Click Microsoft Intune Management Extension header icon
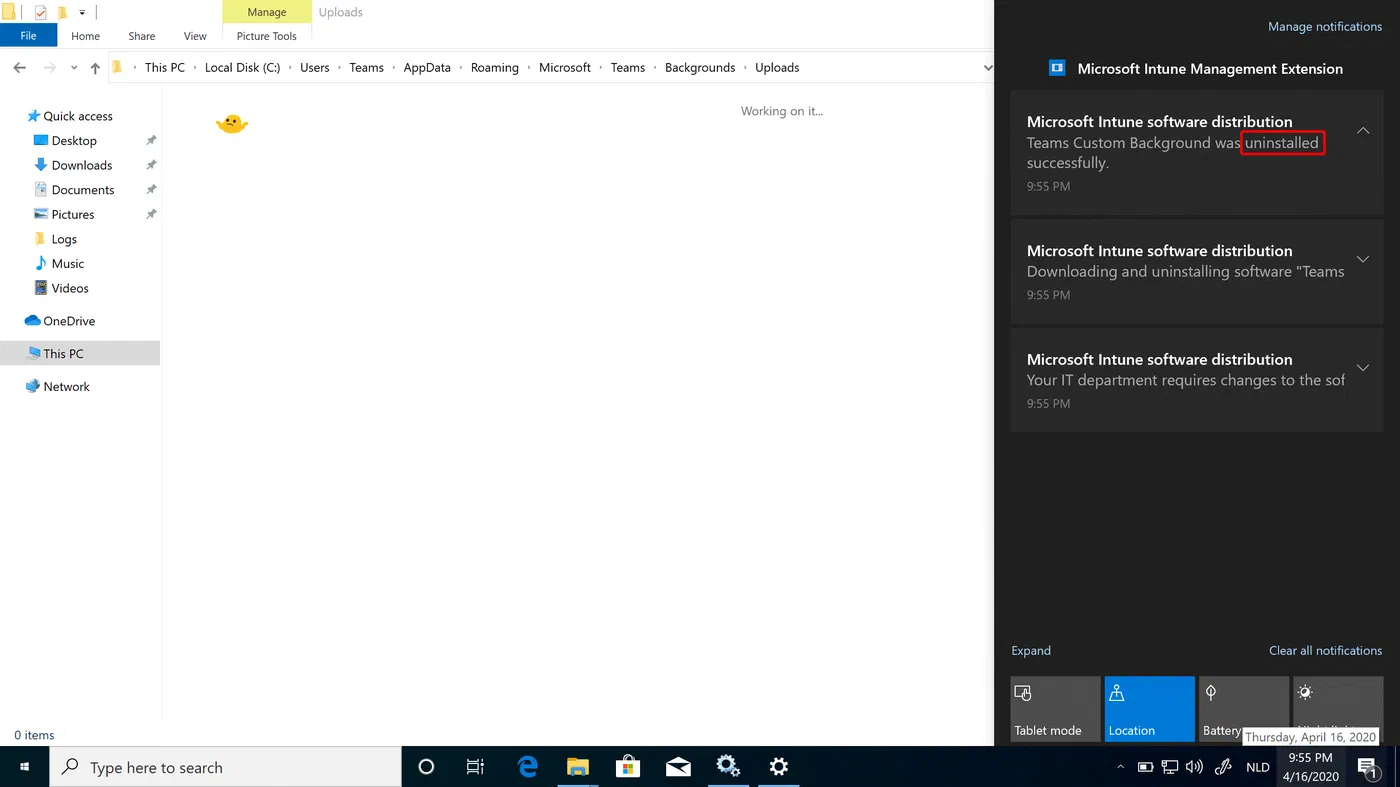The width and height of the screenshot is (1400, 787). [1057, 68]
